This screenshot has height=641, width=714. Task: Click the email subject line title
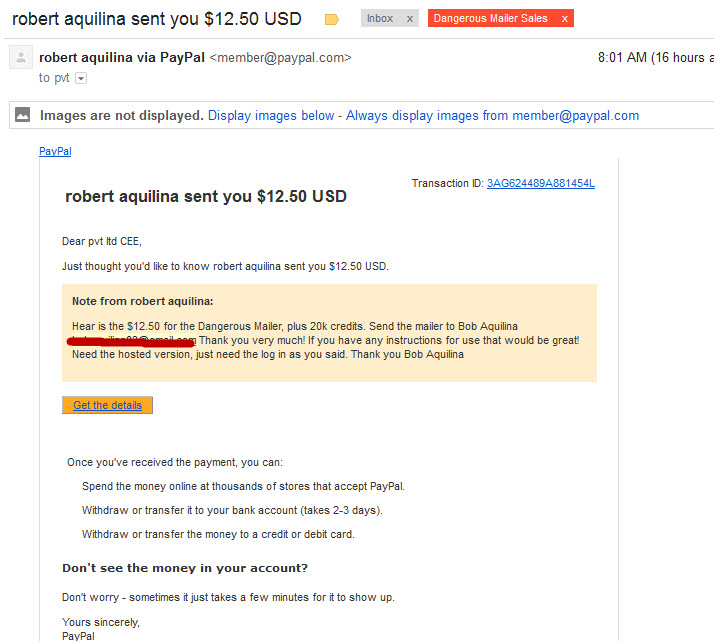[x=157, y=19]
